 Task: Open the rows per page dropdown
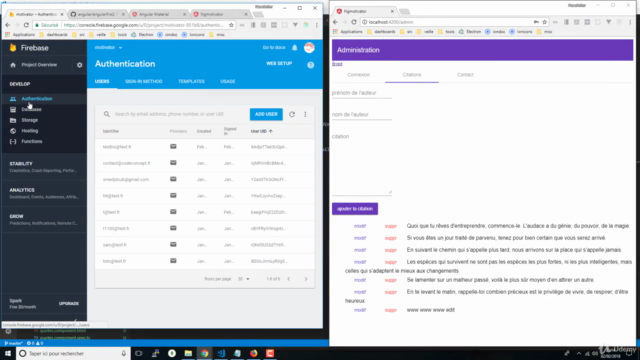[x=244, y=279]
